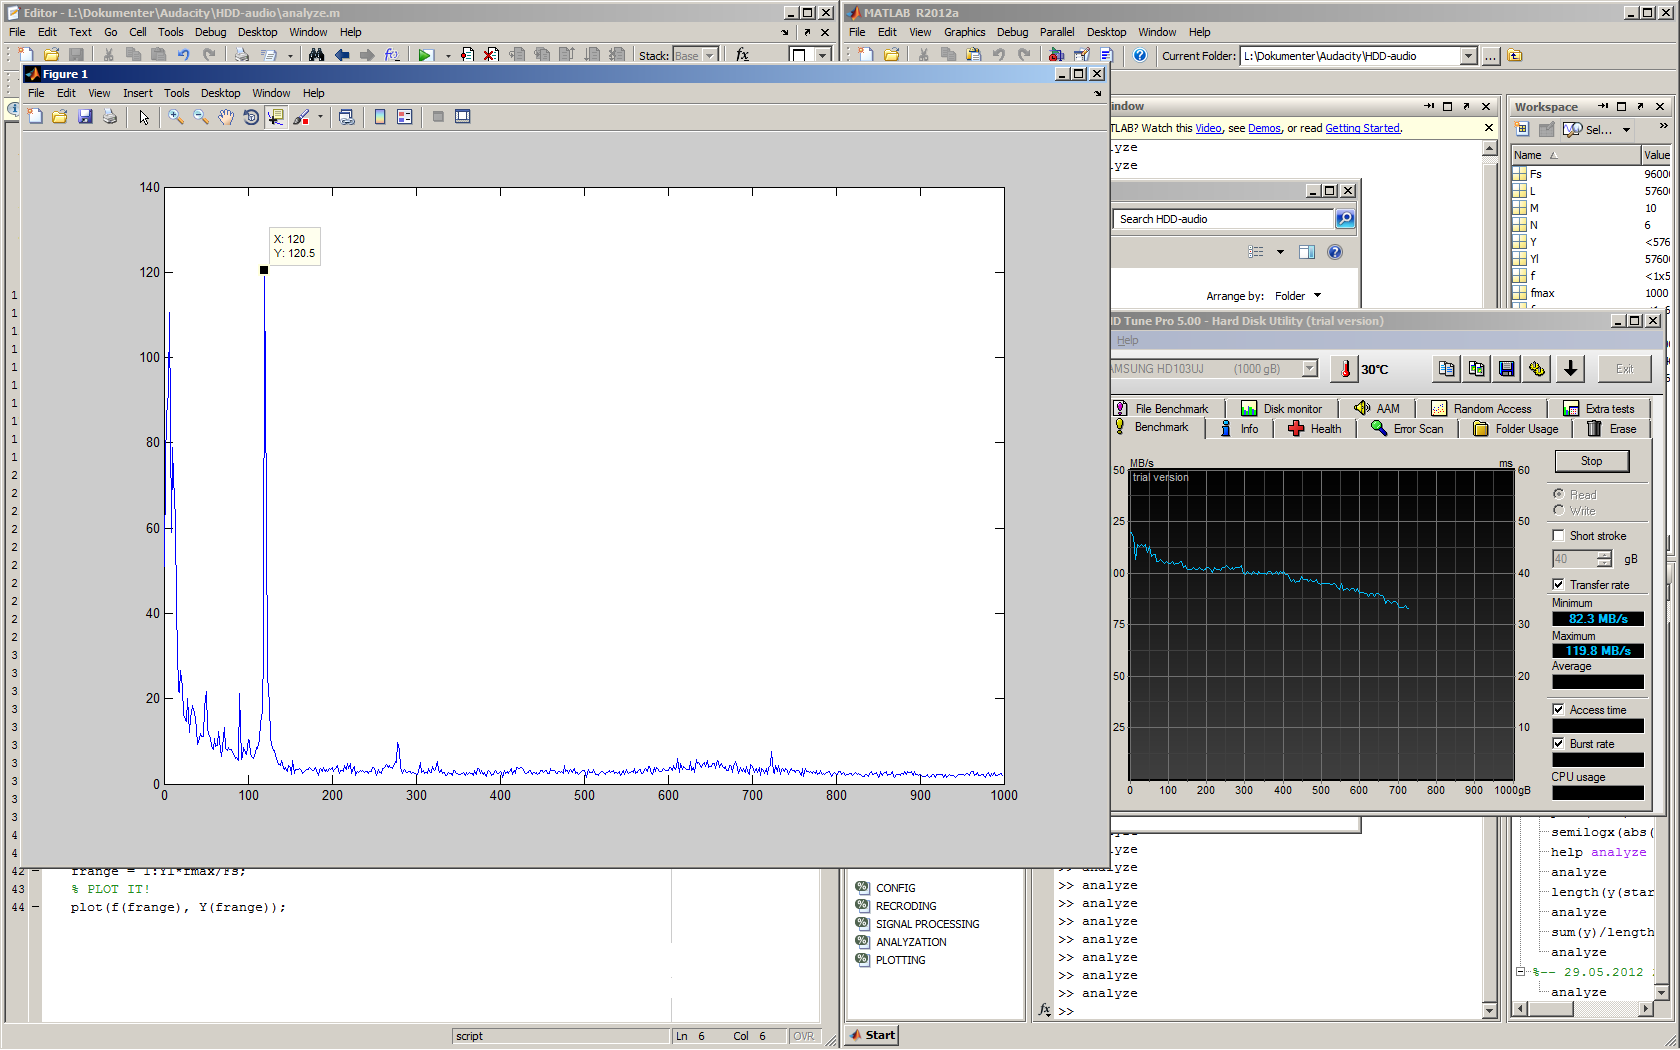Enable the Short stroke checkbox
Viewport: 1680px width, 1050px height.
(1558, 536)
